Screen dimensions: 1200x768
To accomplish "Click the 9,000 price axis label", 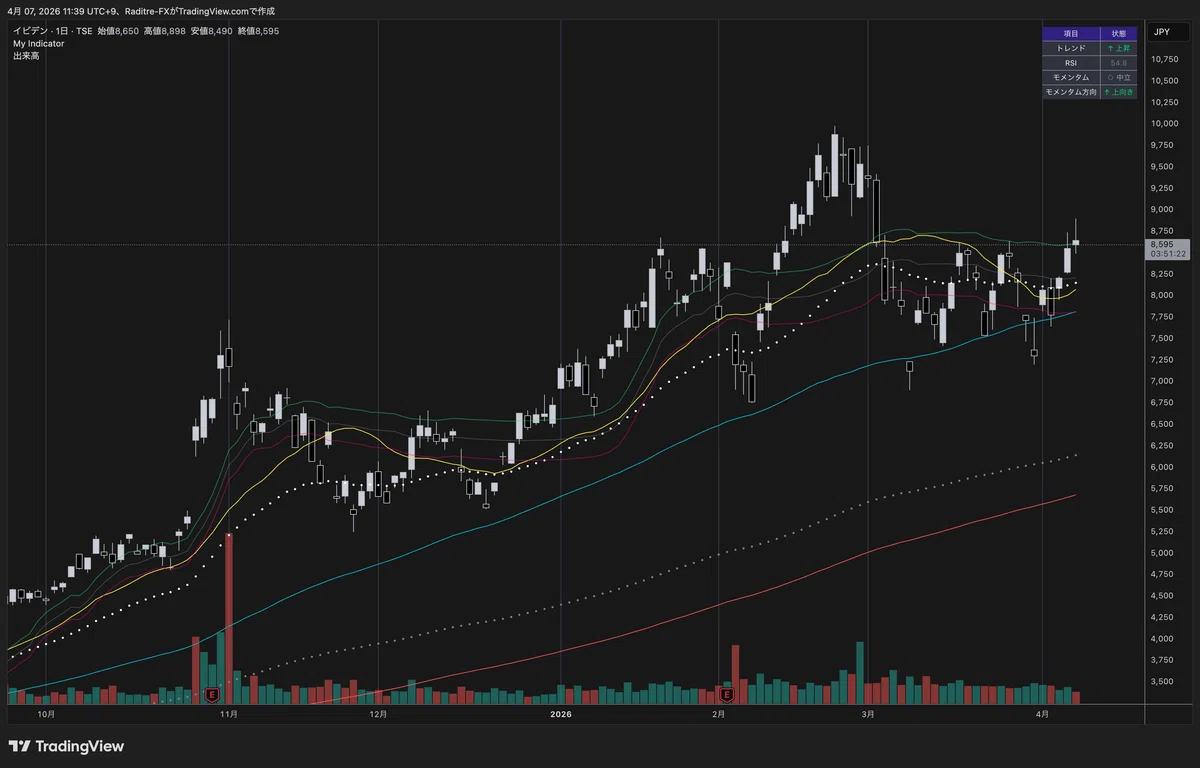I will (1161, 209).
